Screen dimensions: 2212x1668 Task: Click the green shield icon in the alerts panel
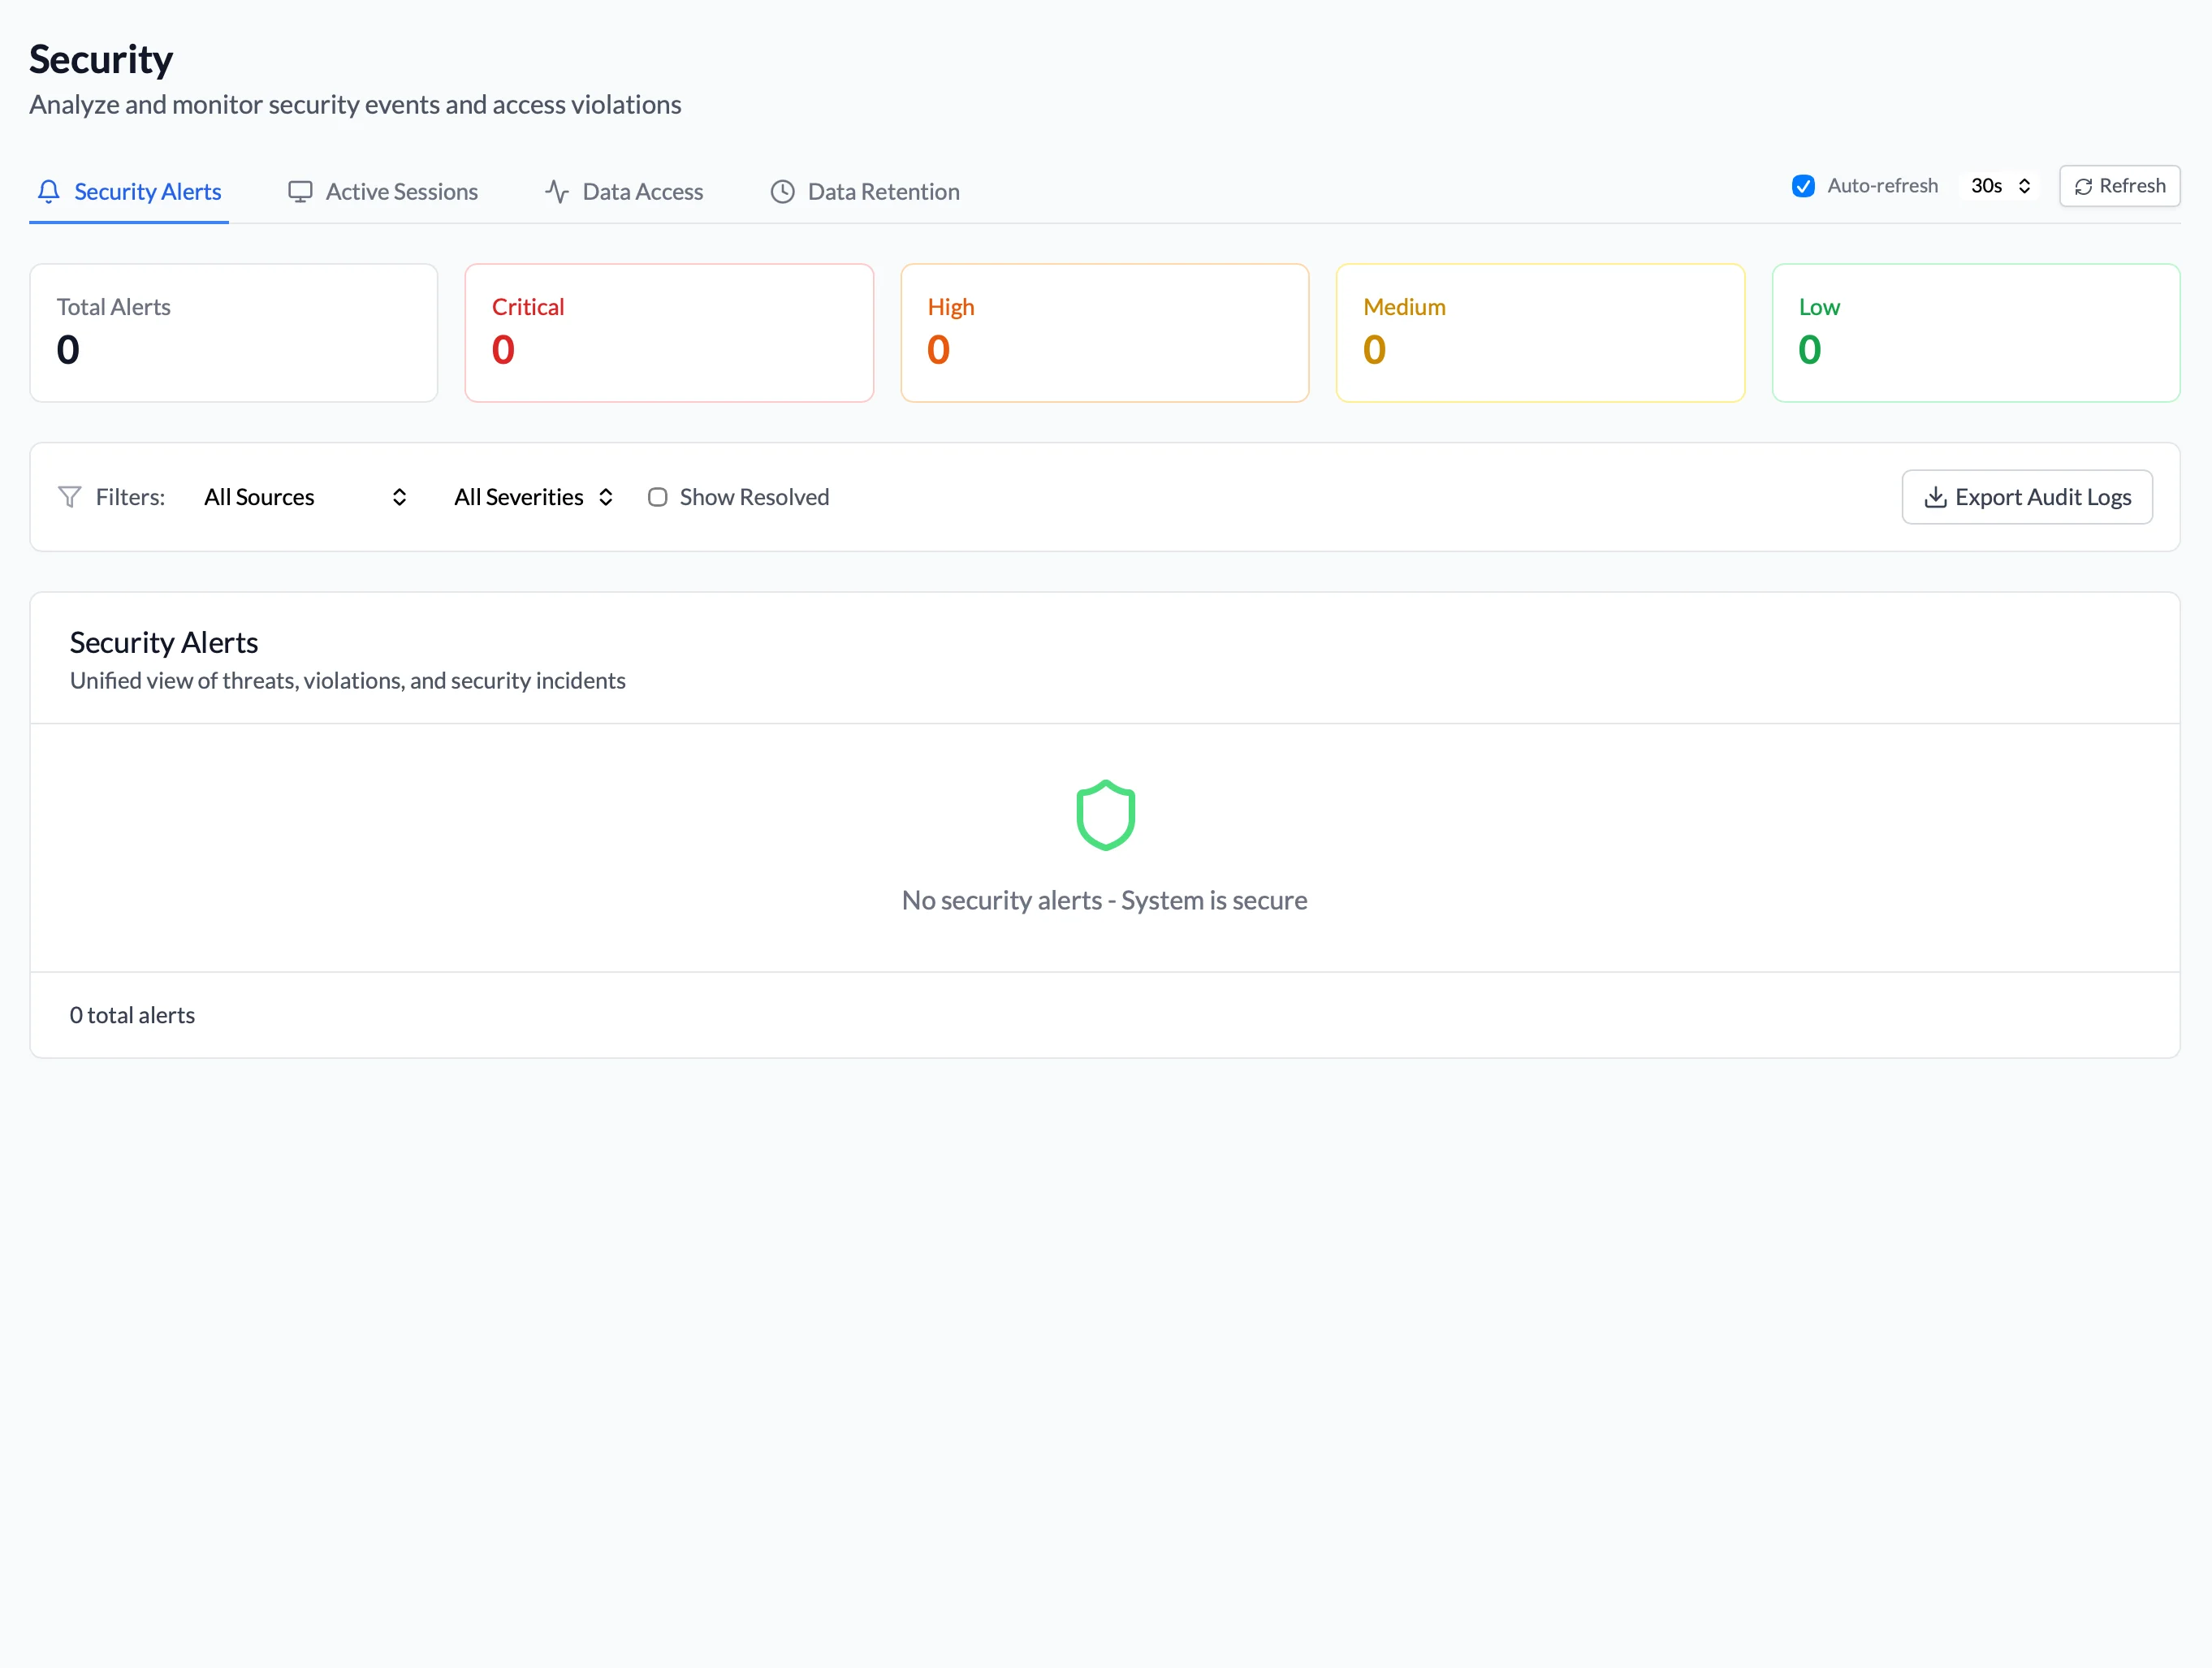pyautogui.click(x=1105, y=814)
